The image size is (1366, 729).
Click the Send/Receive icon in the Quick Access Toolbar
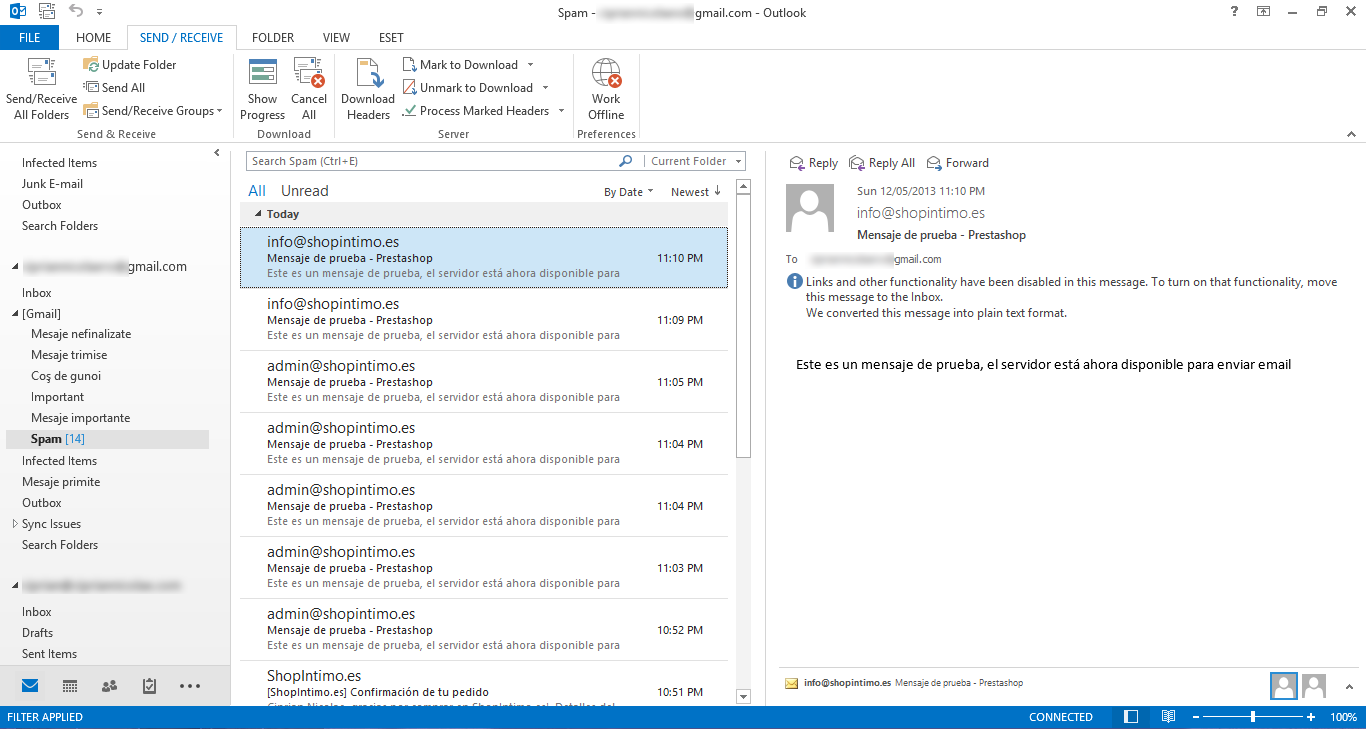pyautogui.click(x=46, y=12)
